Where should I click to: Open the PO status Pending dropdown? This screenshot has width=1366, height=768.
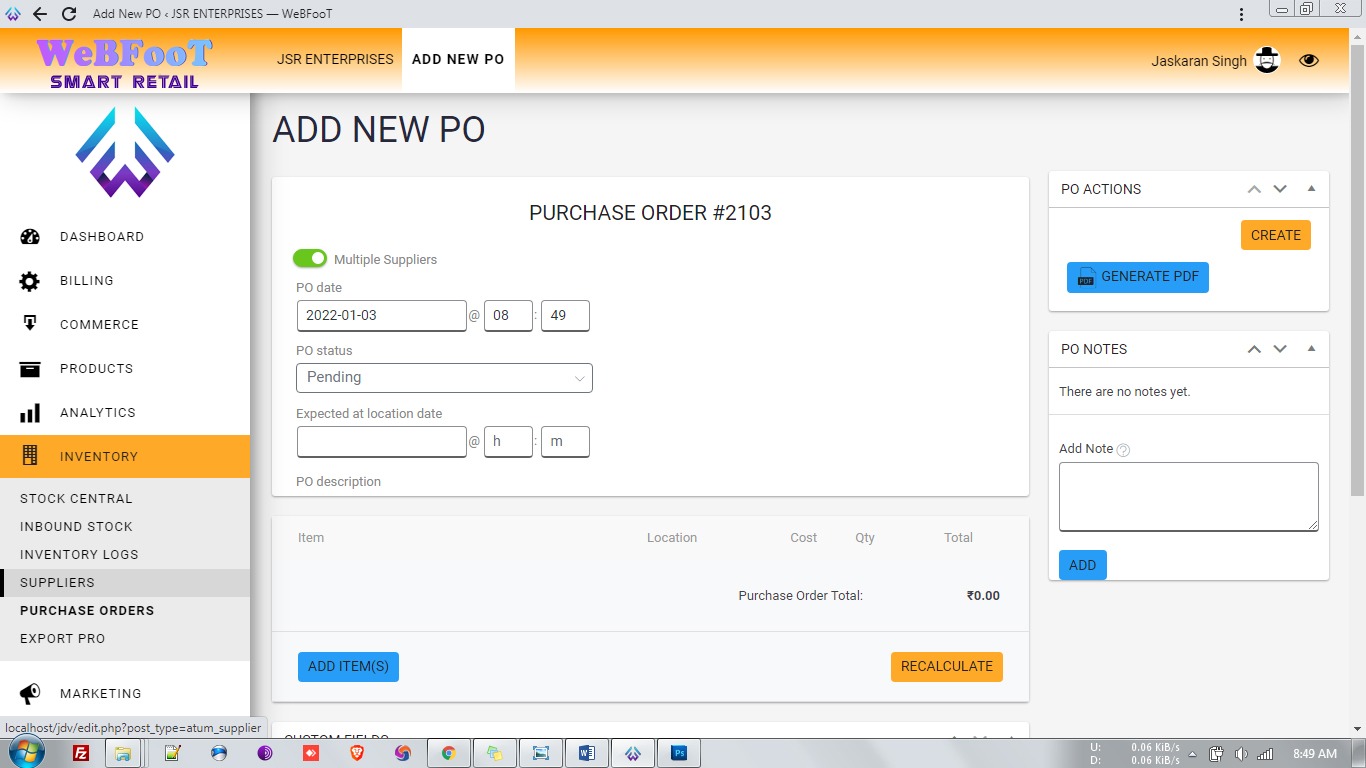[444, 378]
